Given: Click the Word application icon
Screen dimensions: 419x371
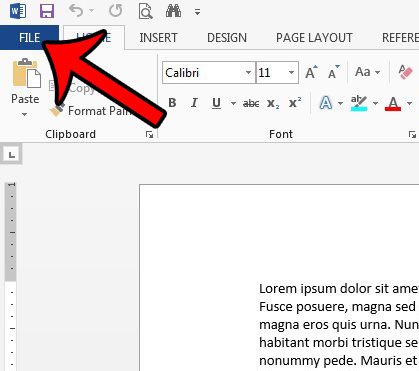Looking at the screenshot, I should coord(18,11).
